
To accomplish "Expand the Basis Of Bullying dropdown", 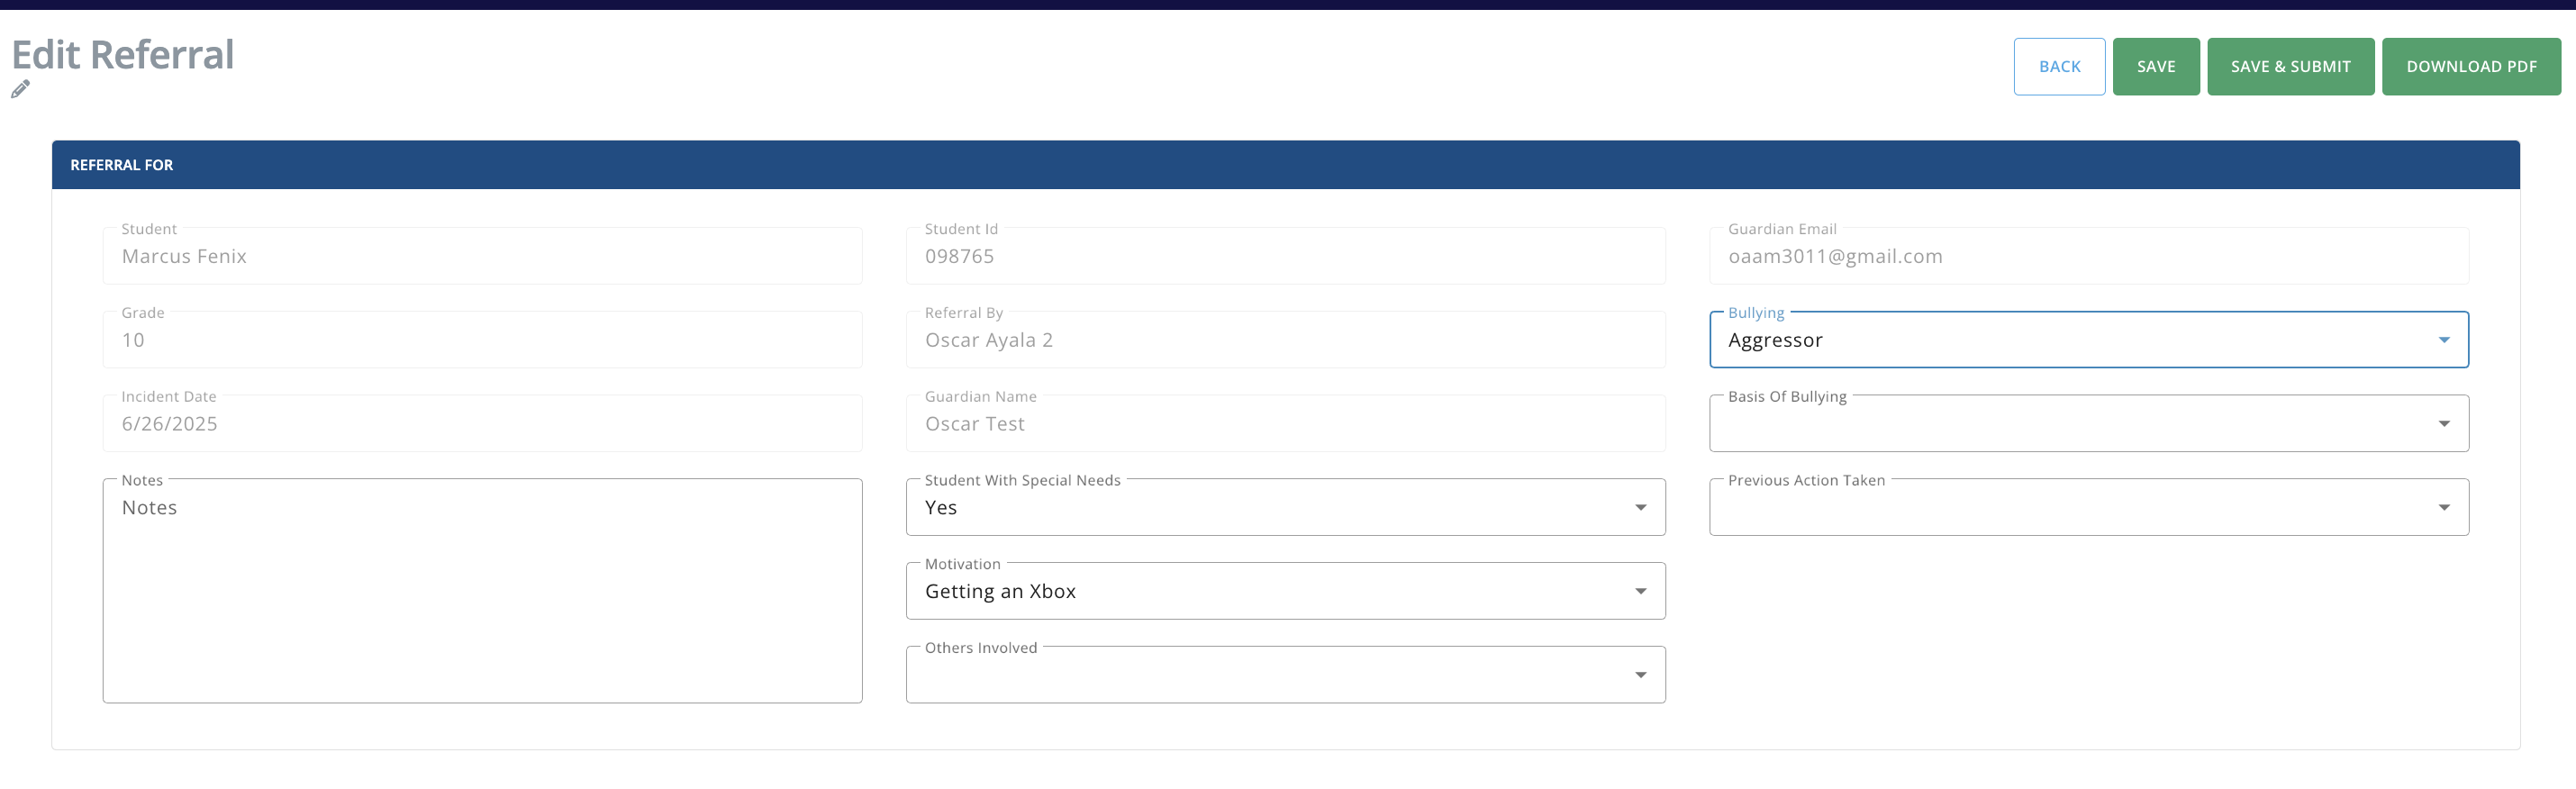I will 2089,424.
